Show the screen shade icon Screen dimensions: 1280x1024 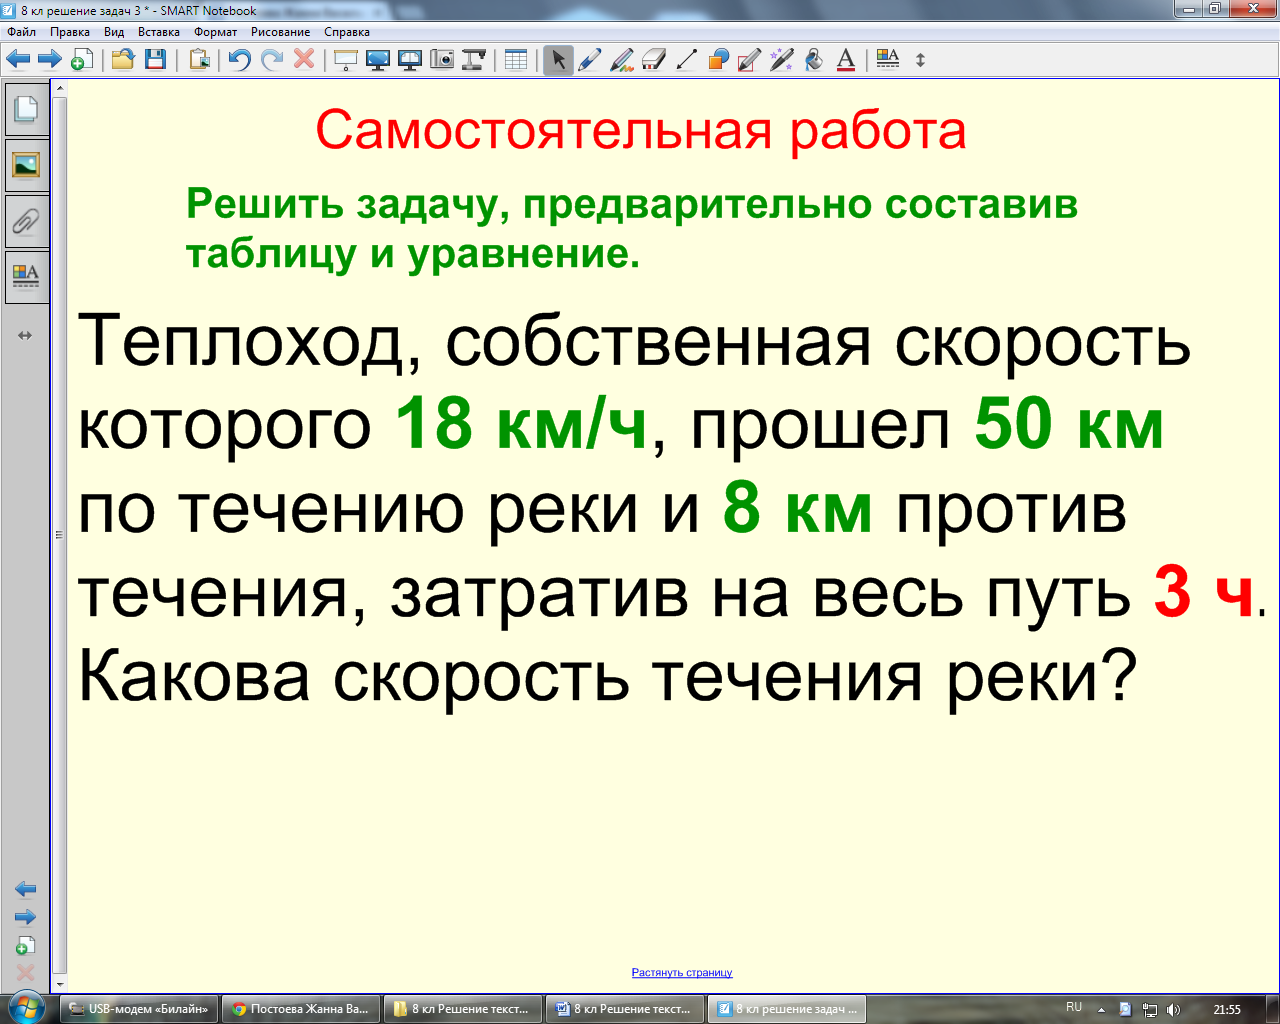[346, 60]
